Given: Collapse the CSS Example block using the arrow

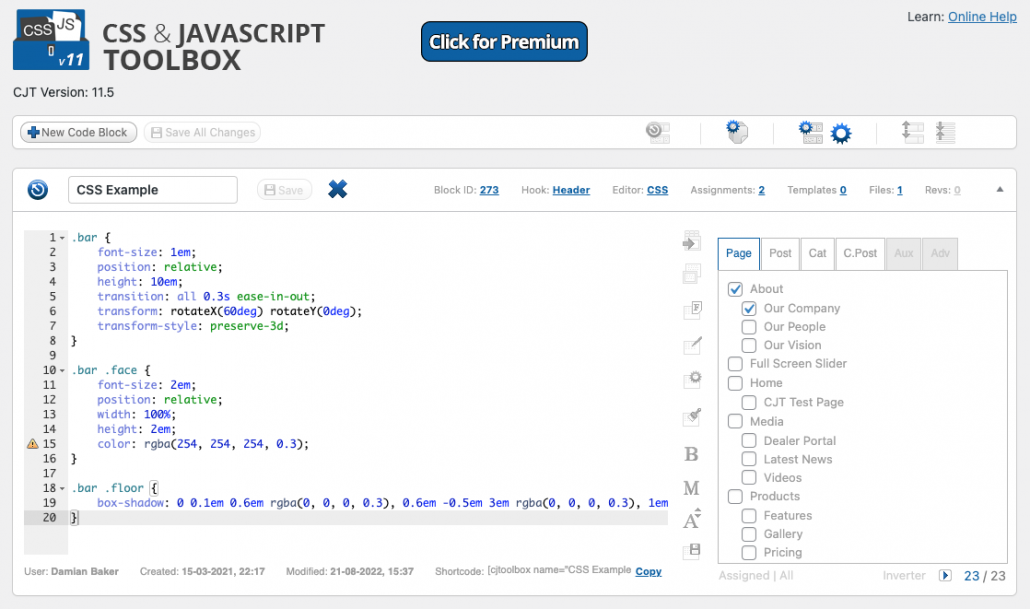Looking at the screenshot, I should [x=1000, y=189].
